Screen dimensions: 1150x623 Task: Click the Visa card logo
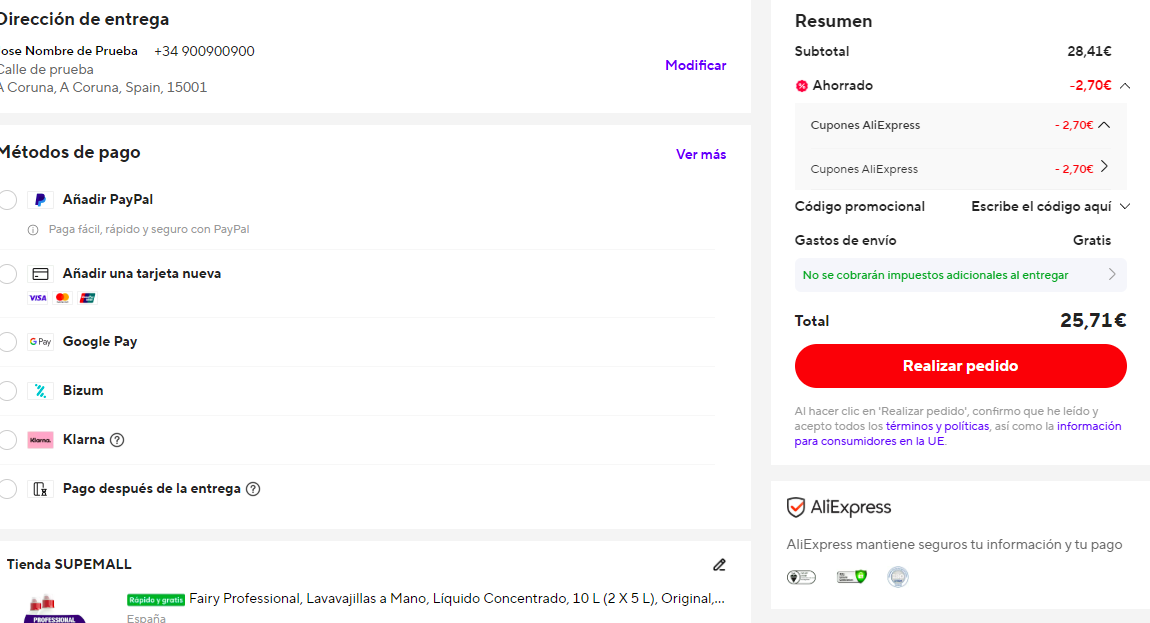click(37, 298)
